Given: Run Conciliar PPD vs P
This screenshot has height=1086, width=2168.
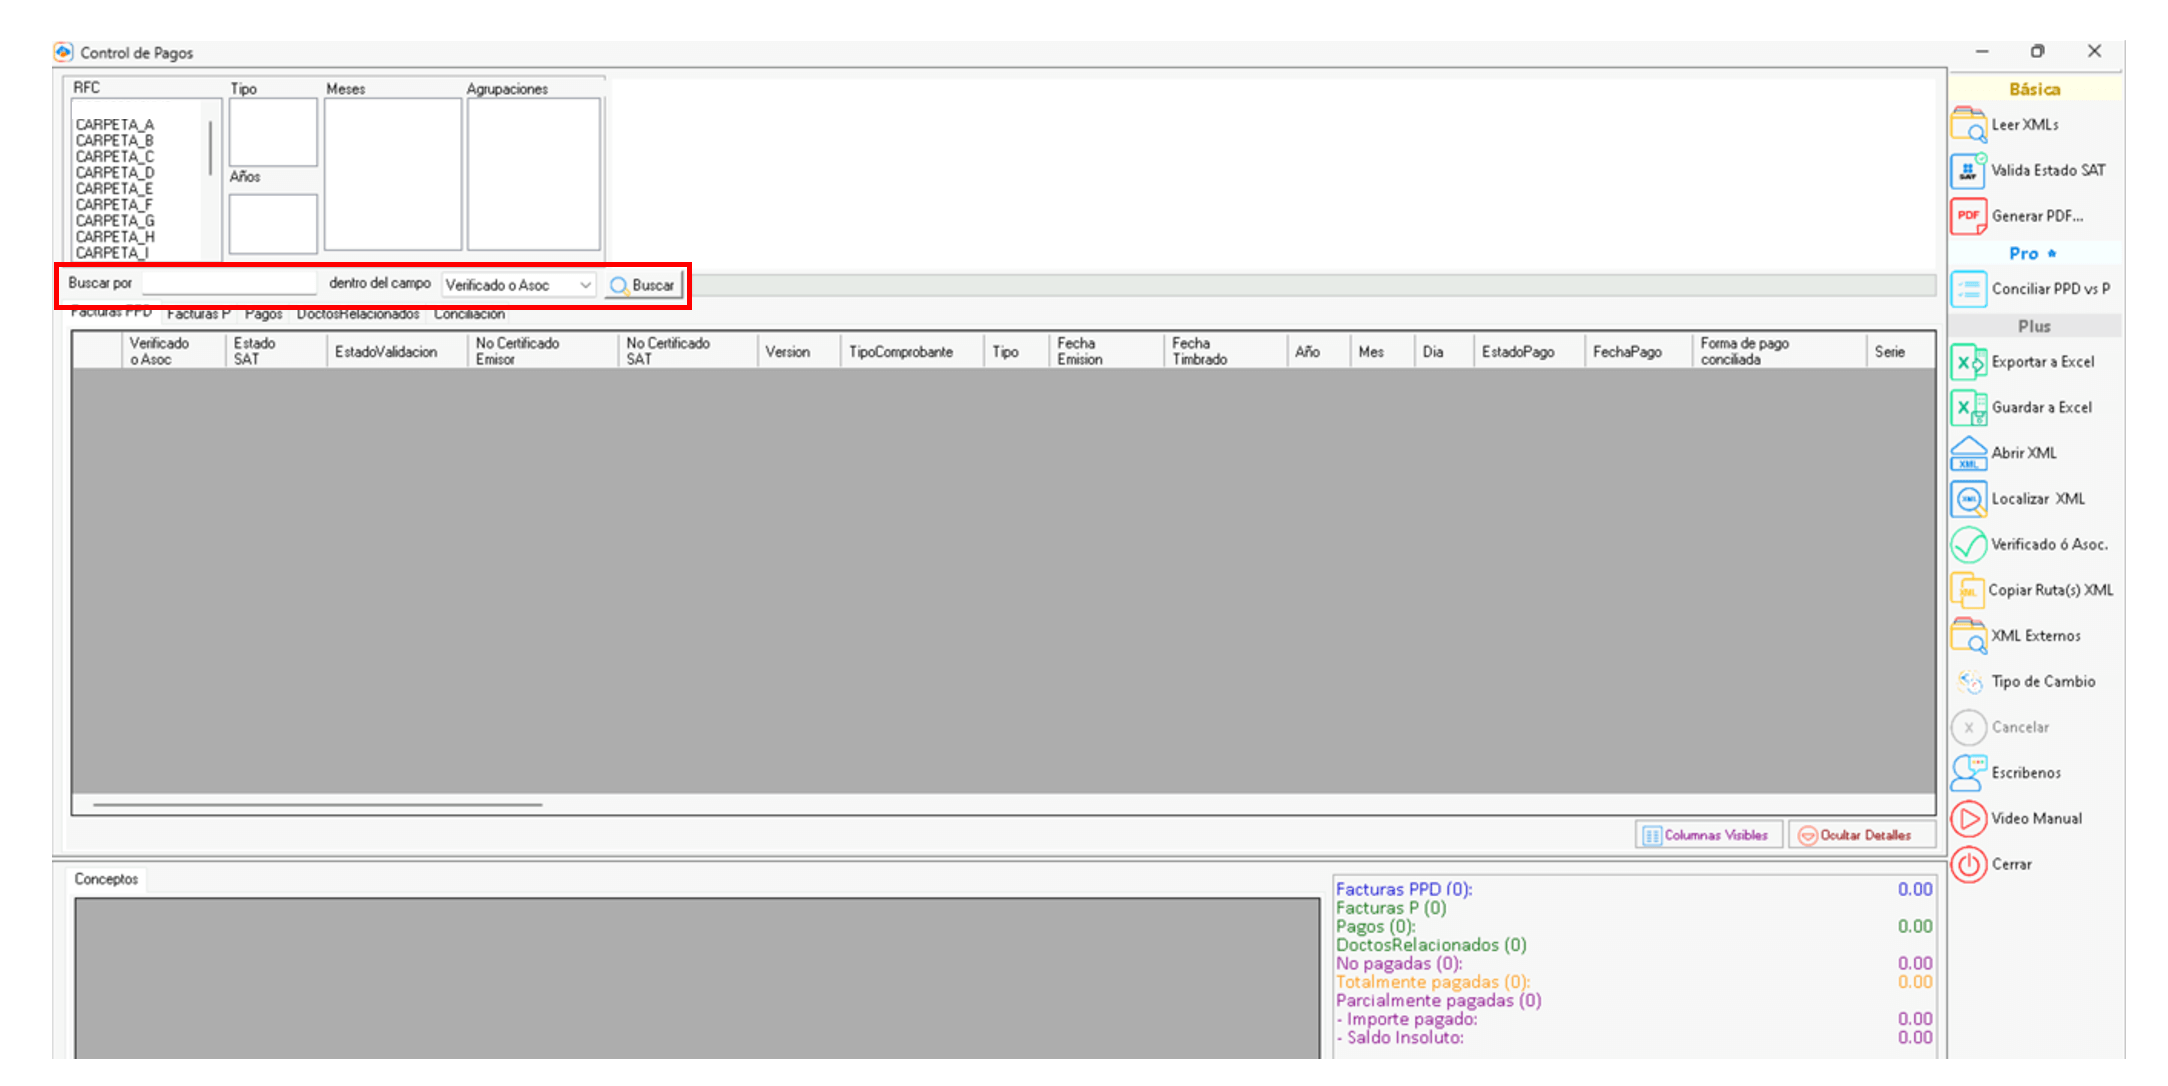Looking at the screenshot, I should point(1968,289).
